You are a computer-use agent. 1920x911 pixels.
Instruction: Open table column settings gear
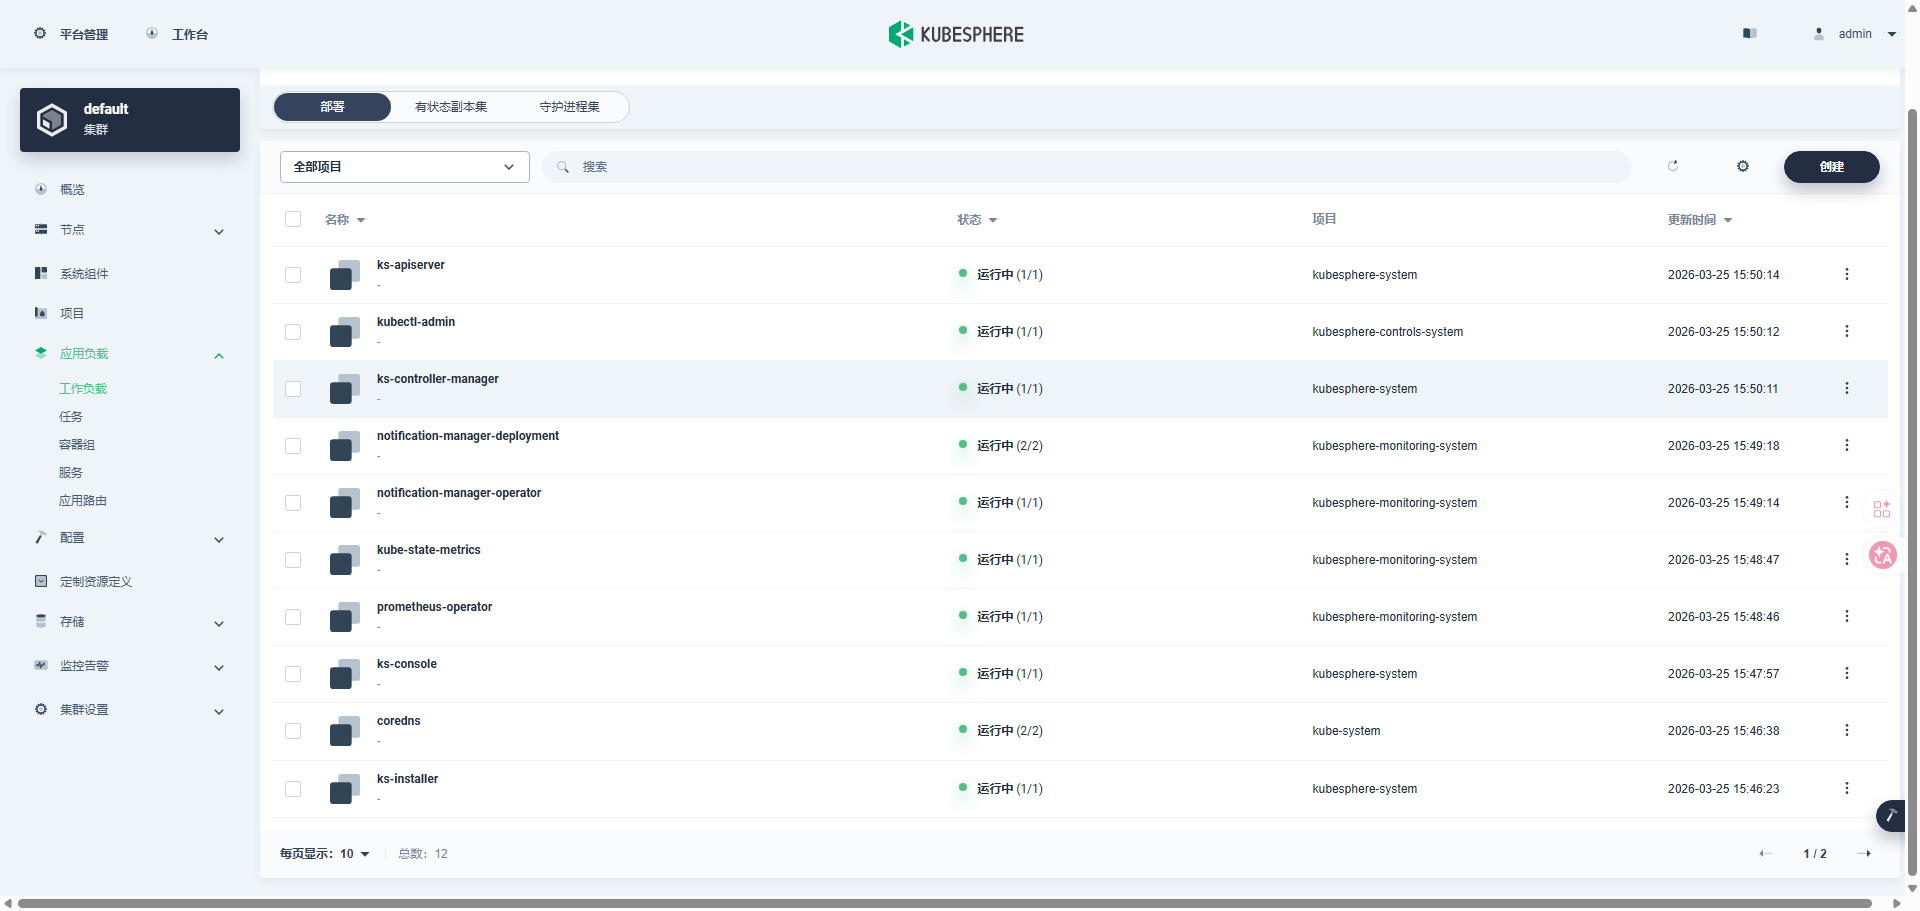coord(1743,166)
